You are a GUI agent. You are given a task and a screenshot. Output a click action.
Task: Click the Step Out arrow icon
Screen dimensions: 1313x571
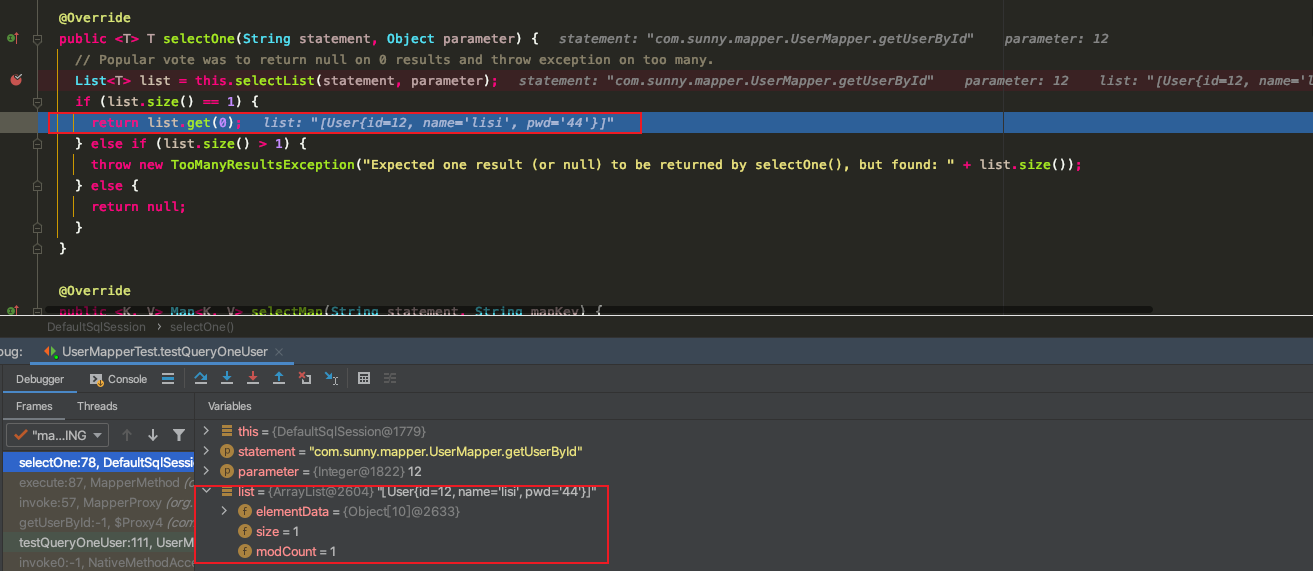[x=279, y=379]
